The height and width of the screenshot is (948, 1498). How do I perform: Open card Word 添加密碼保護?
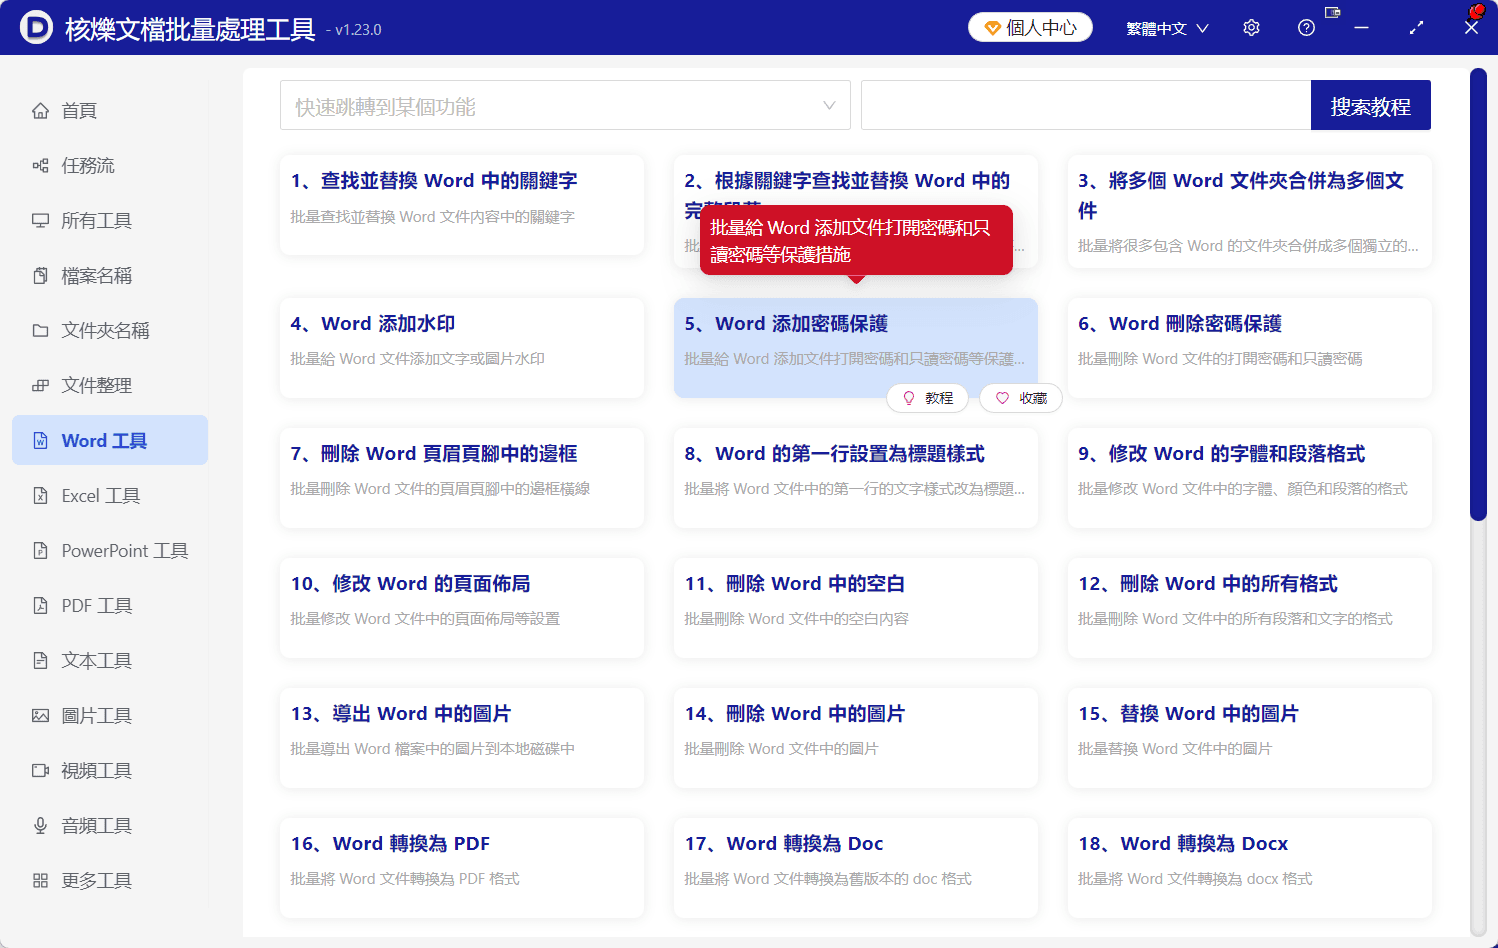pos(856,348)
